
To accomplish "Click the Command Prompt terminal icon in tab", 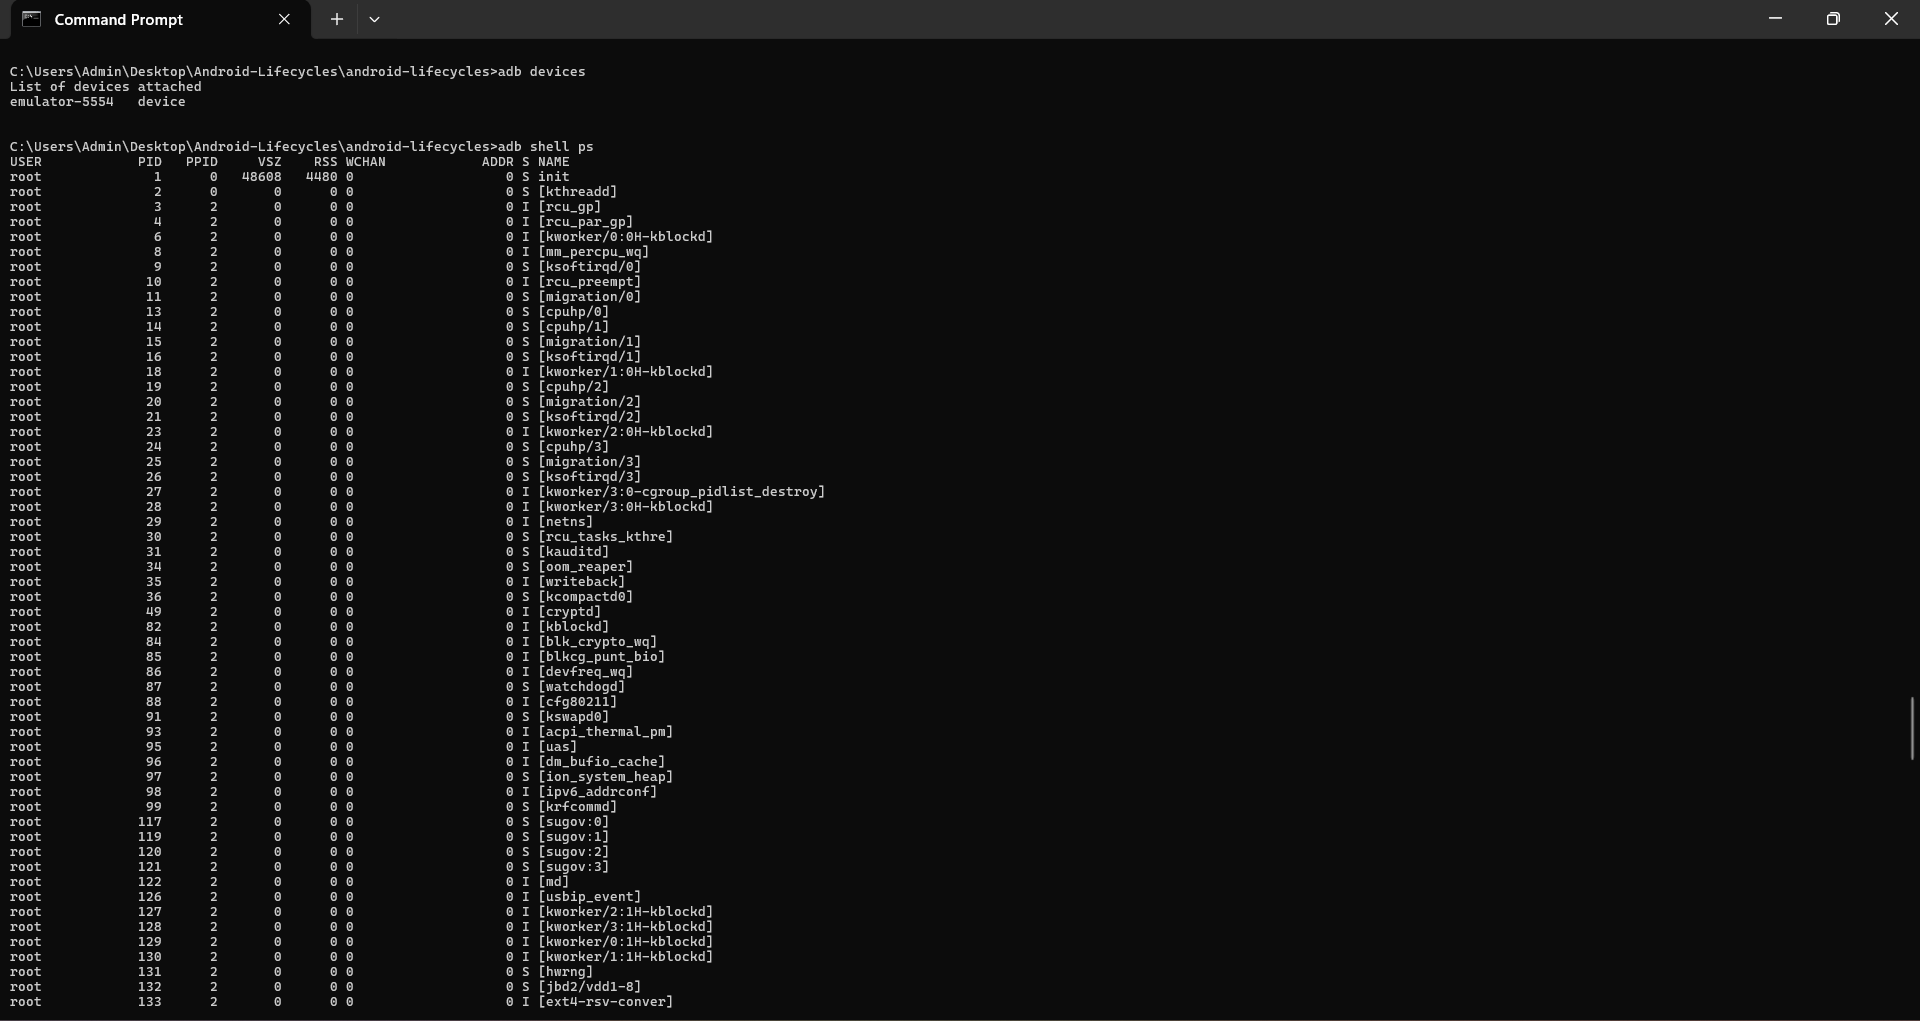I will (x=31, y=19).
